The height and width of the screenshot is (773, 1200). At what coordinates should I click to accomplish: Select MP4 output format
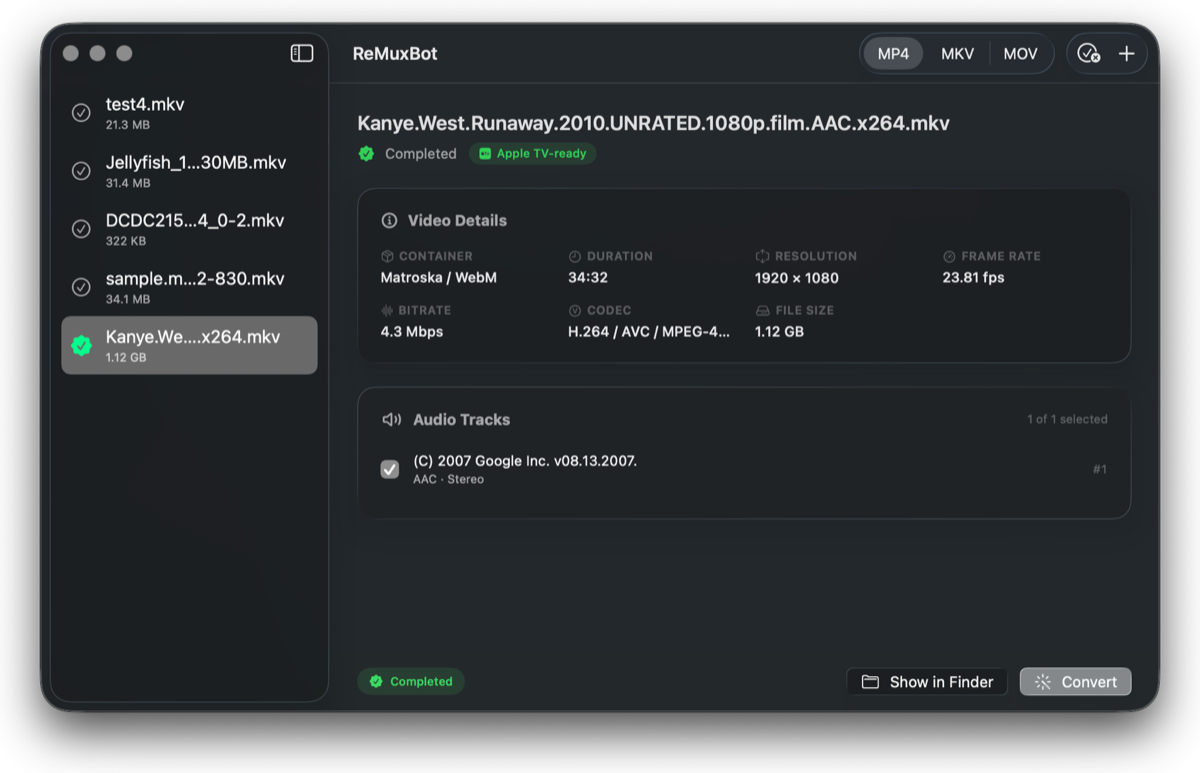coord(893,54)
